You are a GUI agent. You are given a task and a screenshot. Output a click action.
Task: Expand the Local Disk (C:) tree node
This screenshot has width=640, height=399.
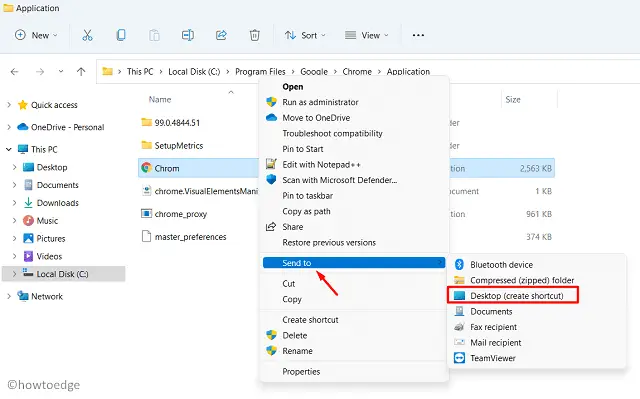(15, 274)
